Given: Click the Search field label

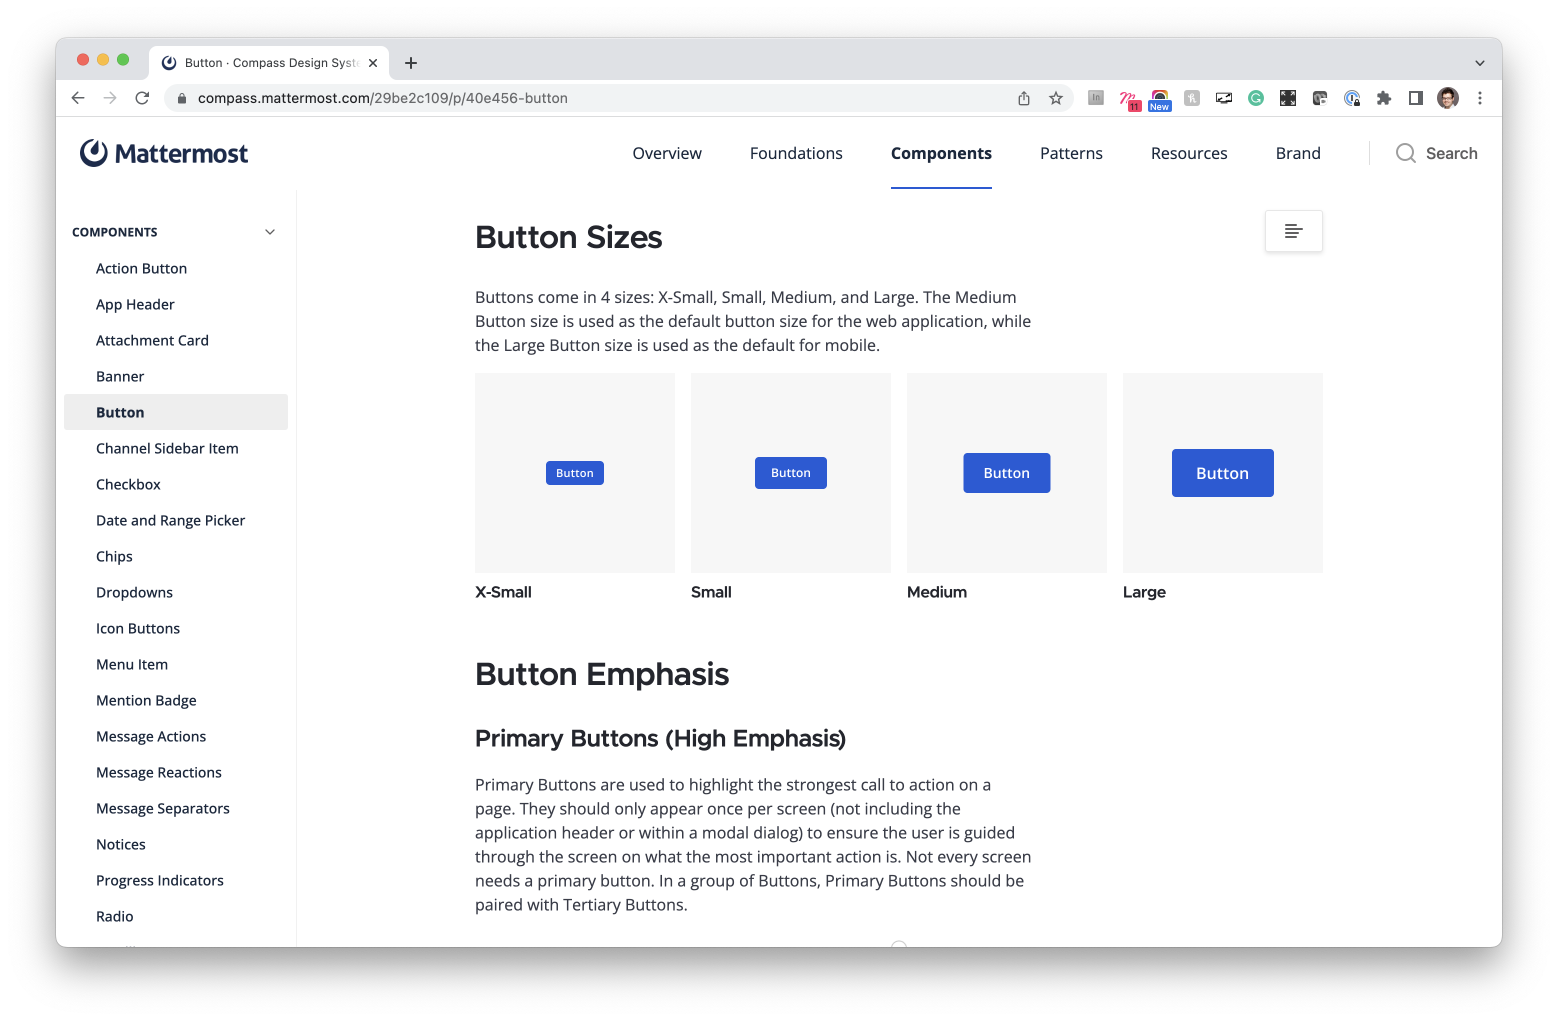Looking at the screenshot, I should point(1451,153).
